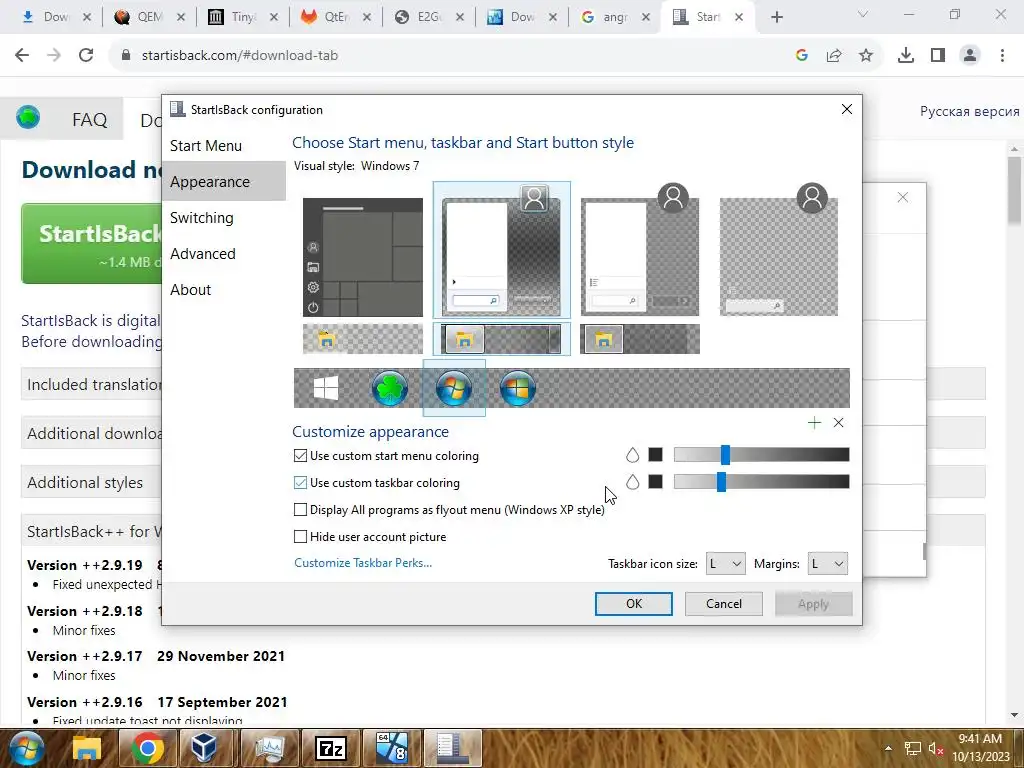Click the start menu color black swatch
This screenshot has width=1024, height=768.
[x=656, y=455]
